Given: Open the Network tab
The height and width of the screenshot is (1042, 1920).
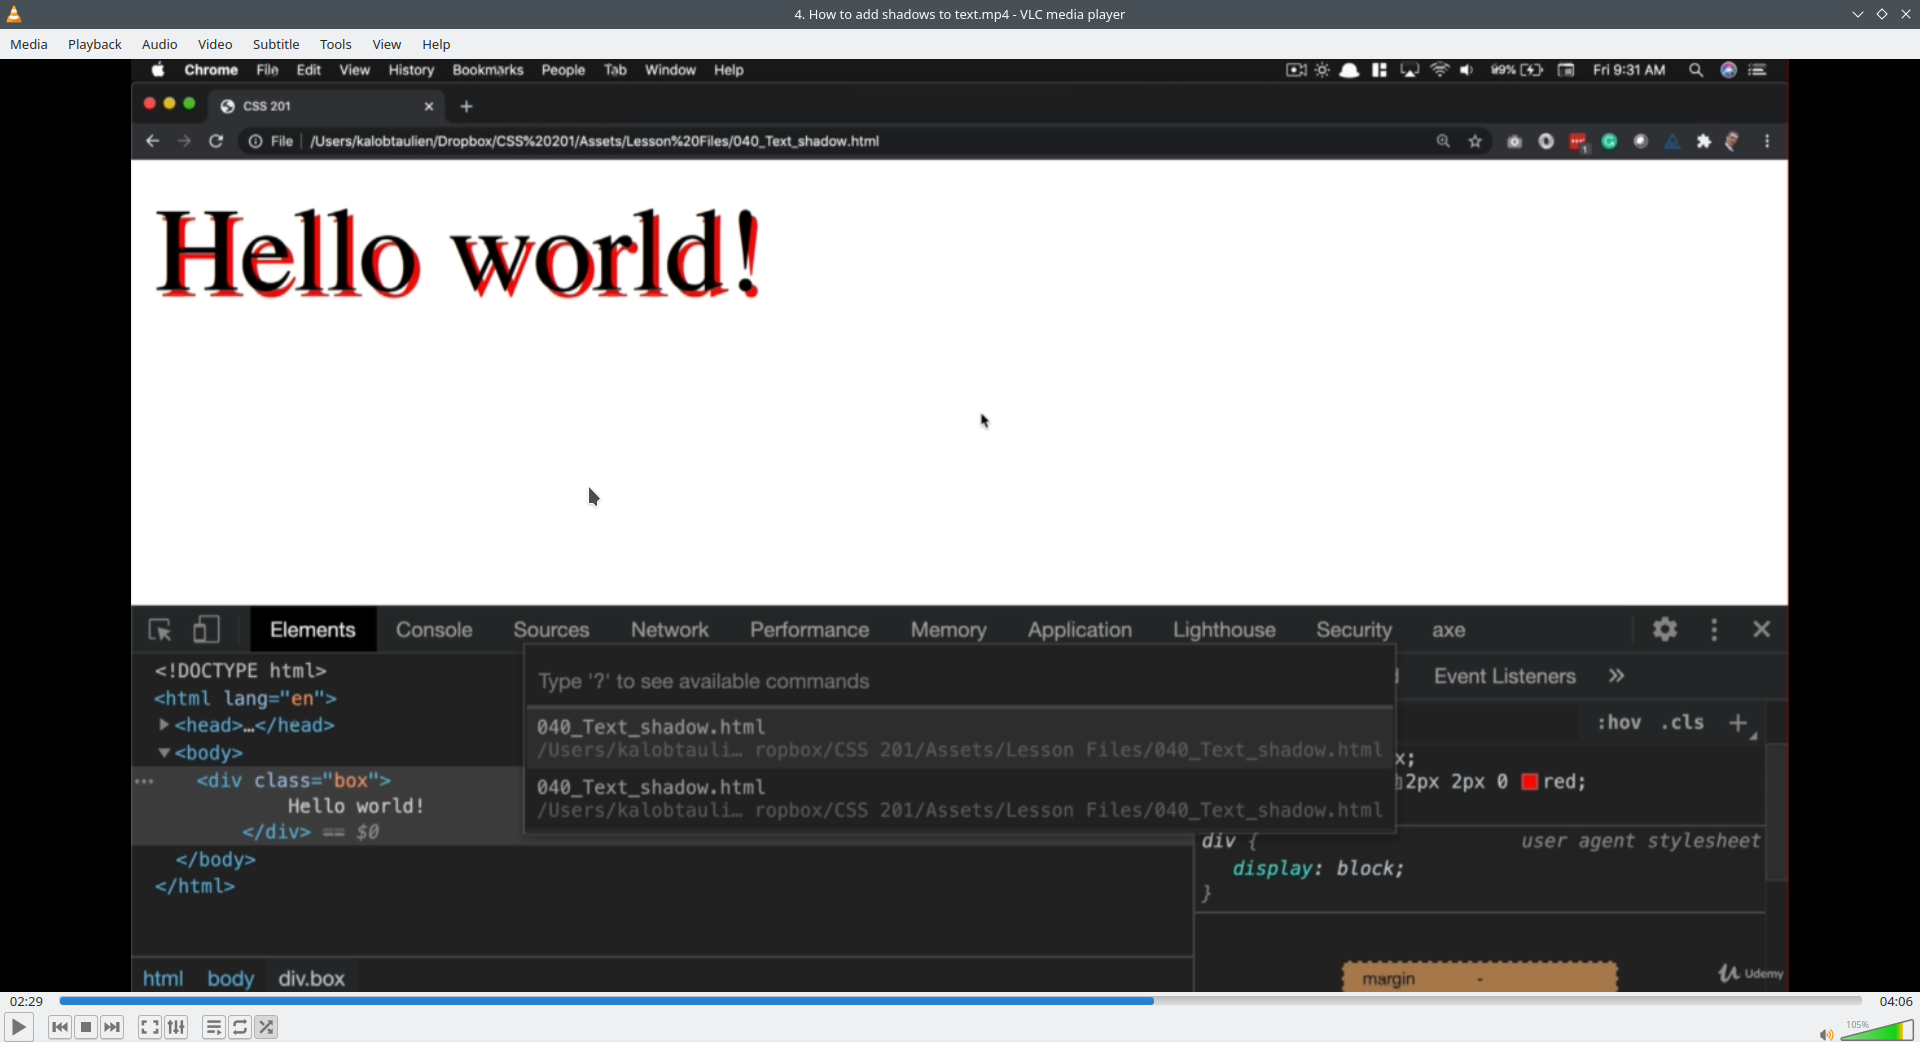Looking at the screenshot, I should (670, 630).
